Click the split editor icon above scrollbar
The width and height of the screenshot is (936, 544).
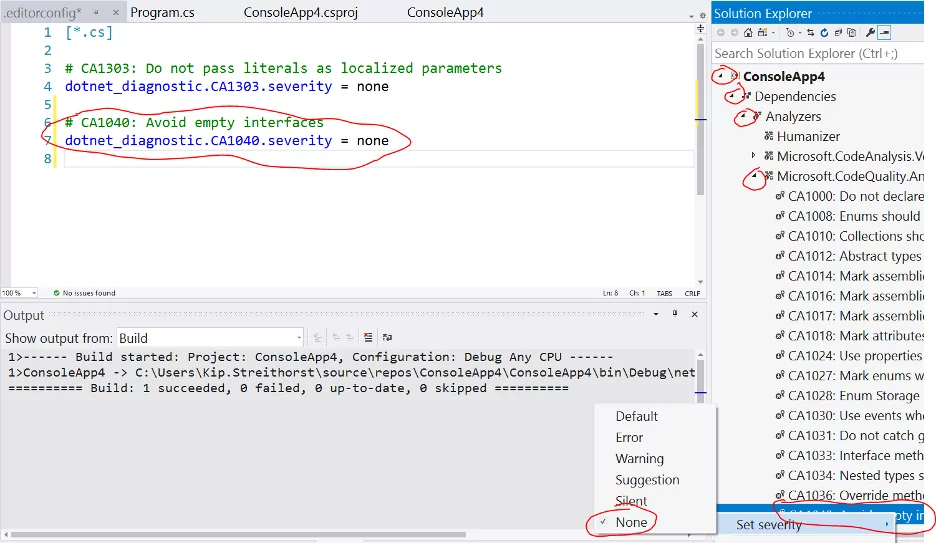[700, 29]
